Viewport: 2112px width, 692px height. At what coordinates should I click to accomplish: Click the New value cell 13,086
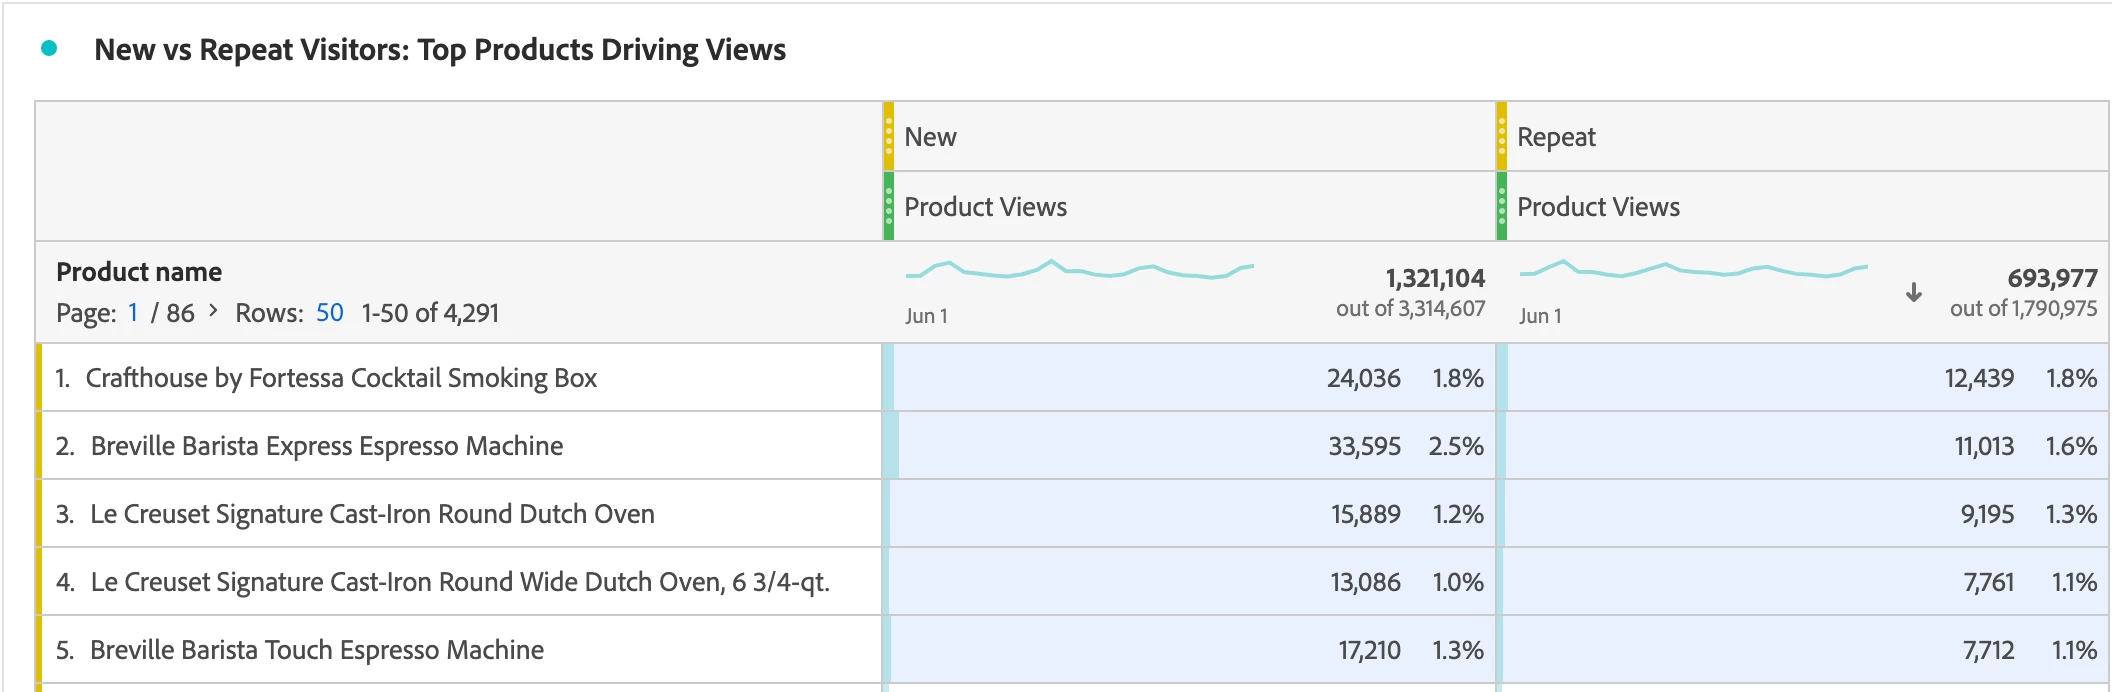pyautogui.click(x=1189, y=581)
